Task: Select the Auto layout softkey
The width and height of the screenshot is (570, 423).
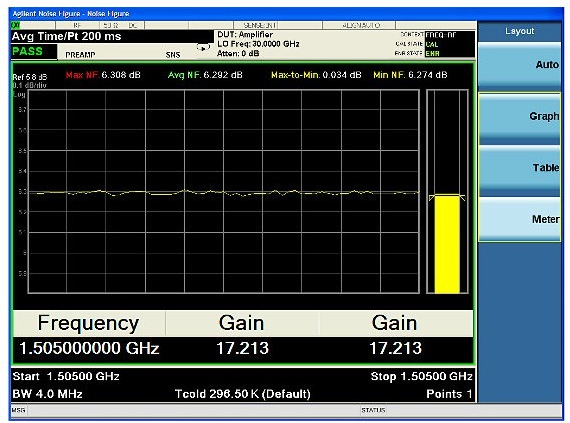Action: pyautogui.click(x=519, y=65)
